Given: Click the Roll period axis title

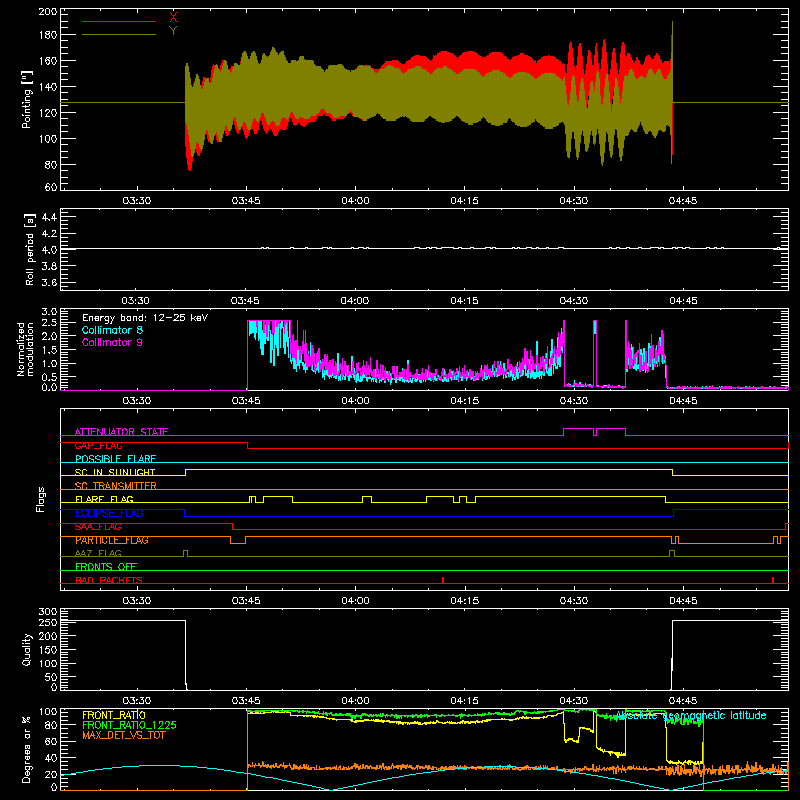Looking at the screenshot, I should [x=30, y=249].
